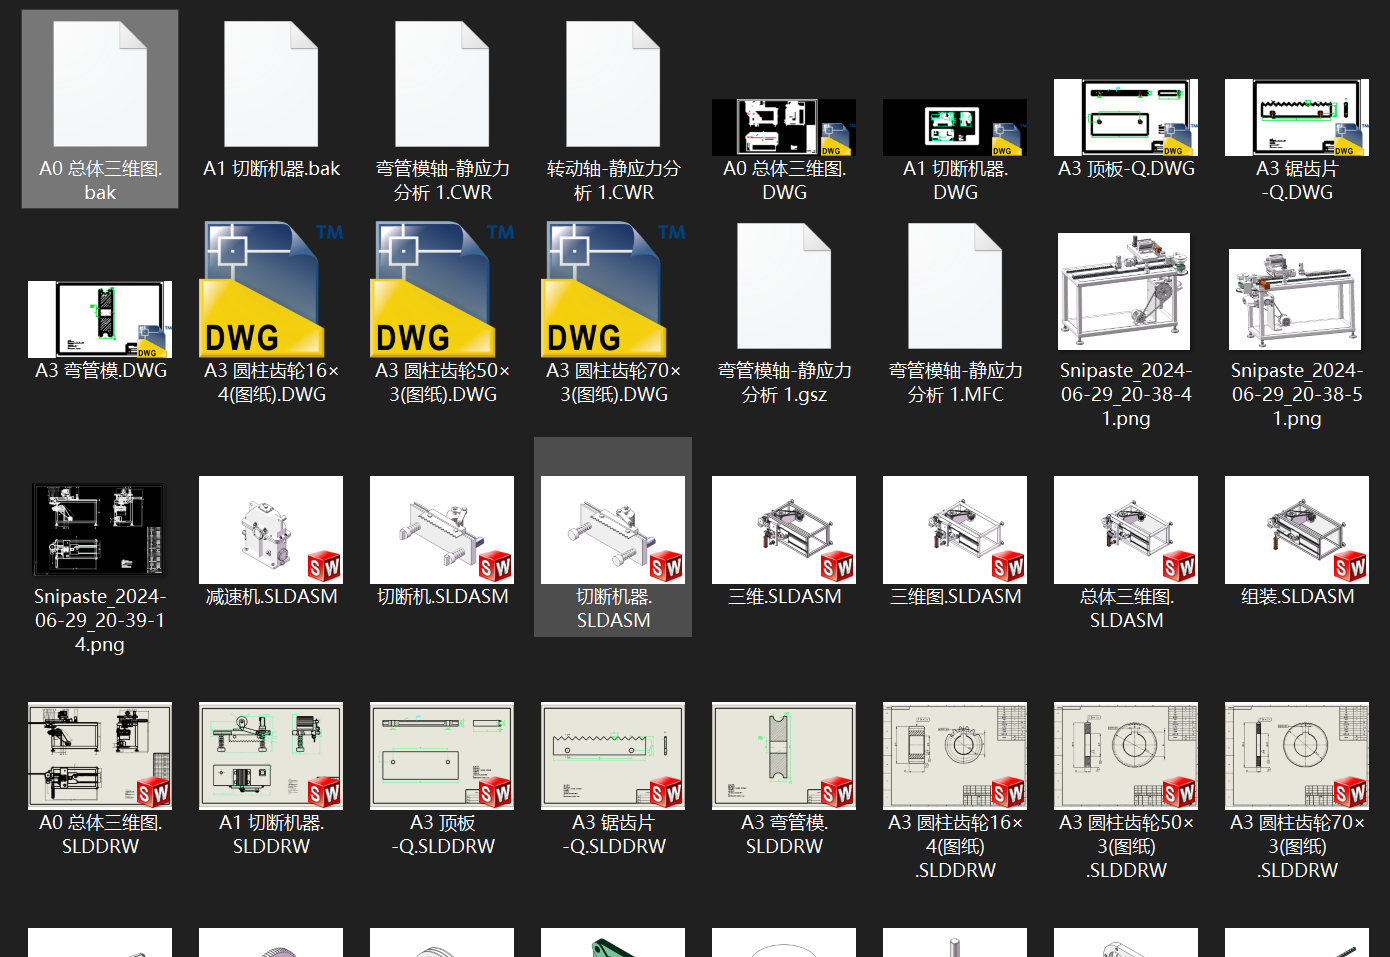This screenshot has height=957, width=1390.
Task: Select the A1 切断机器.bak file icon
Action: [271, 84]
